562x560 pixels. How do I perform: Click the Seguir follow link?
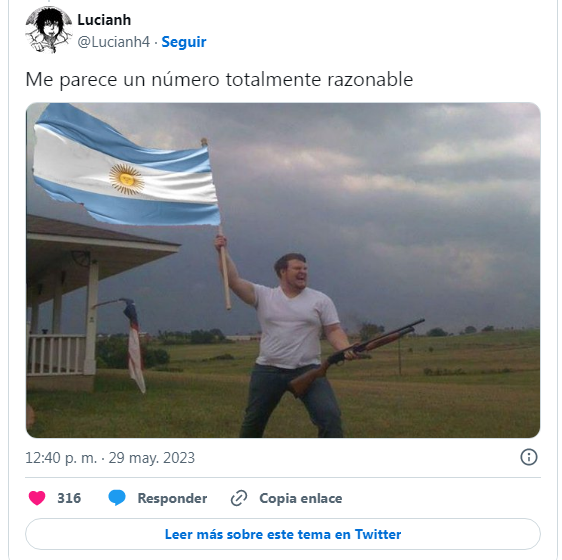click(184, 42)
